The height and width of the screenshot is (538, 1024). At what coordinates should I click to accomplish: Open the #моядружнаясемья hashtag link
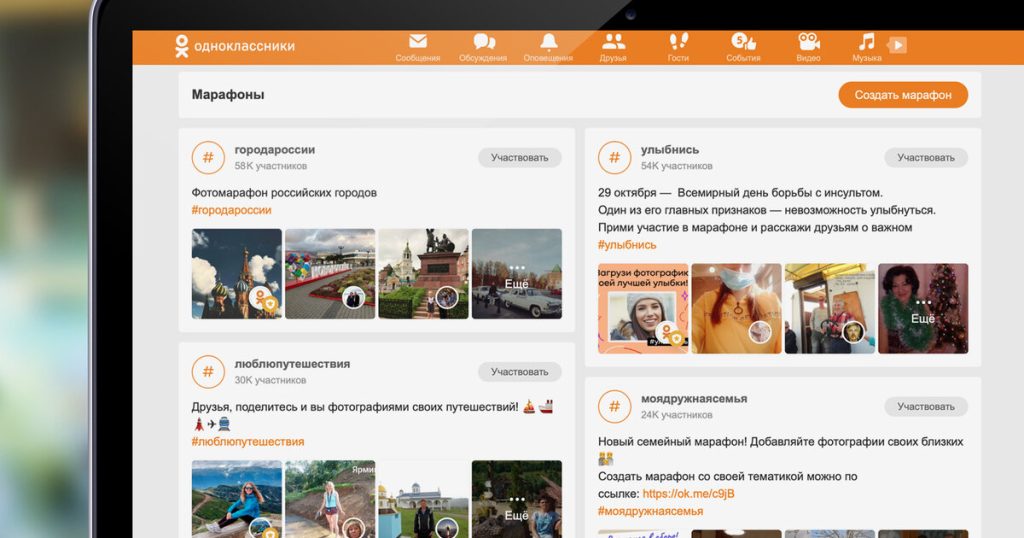(650, 511)
